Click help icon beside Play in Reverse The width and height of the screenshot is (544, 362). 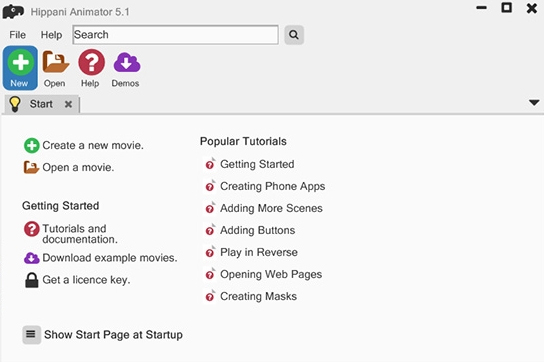coord(210,252)
